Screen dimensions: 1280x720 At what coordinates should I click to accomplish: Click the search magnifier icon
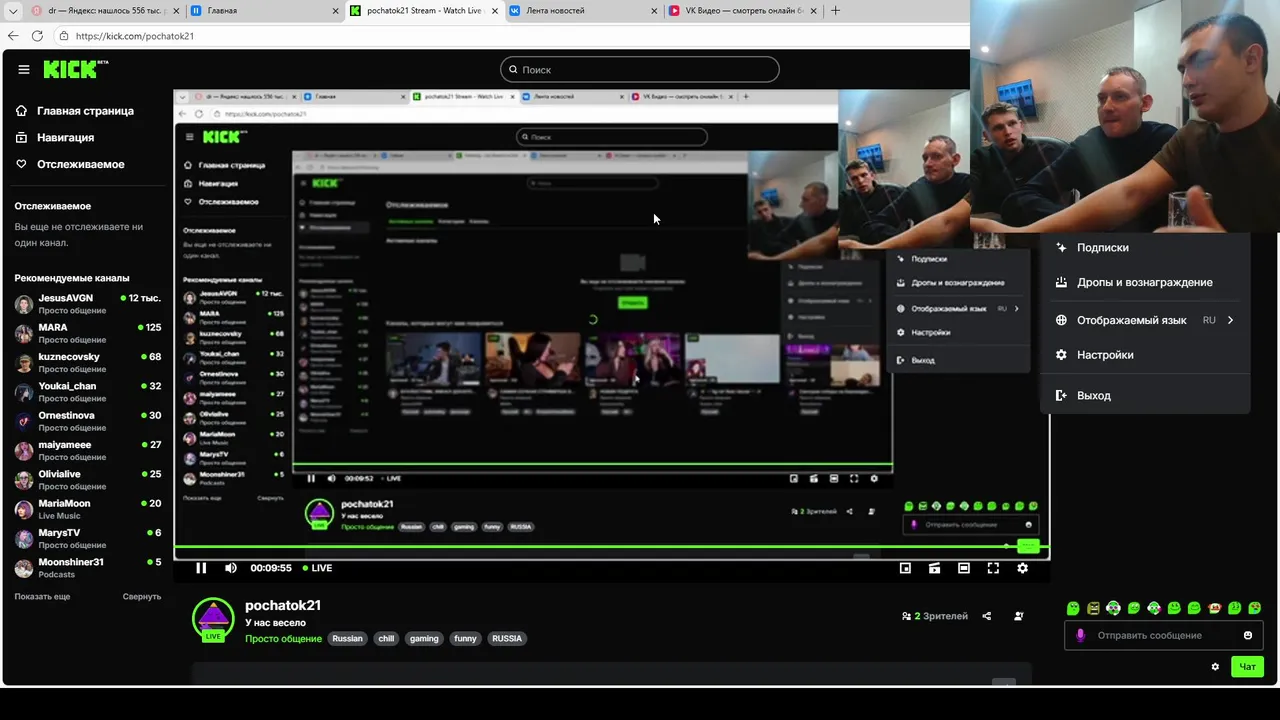(x=513, y=70)
